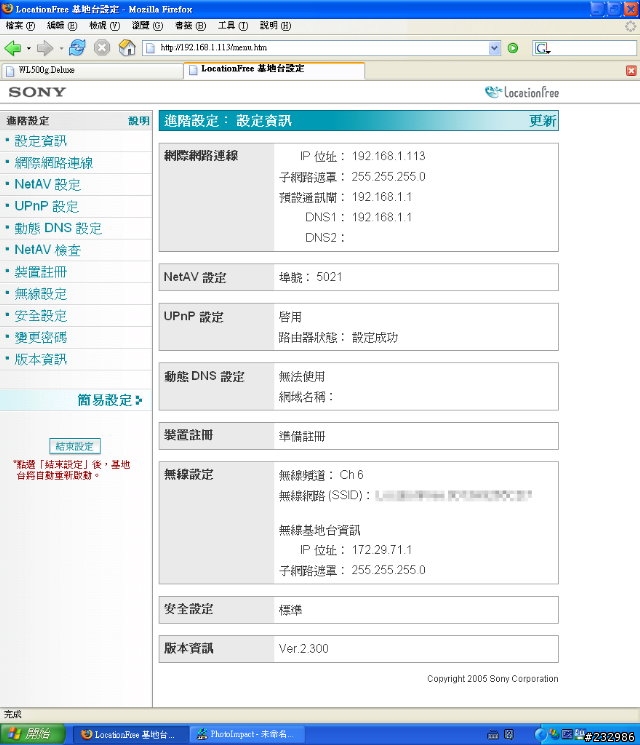Open 無線設定 sidebar link

click(40, 294)
